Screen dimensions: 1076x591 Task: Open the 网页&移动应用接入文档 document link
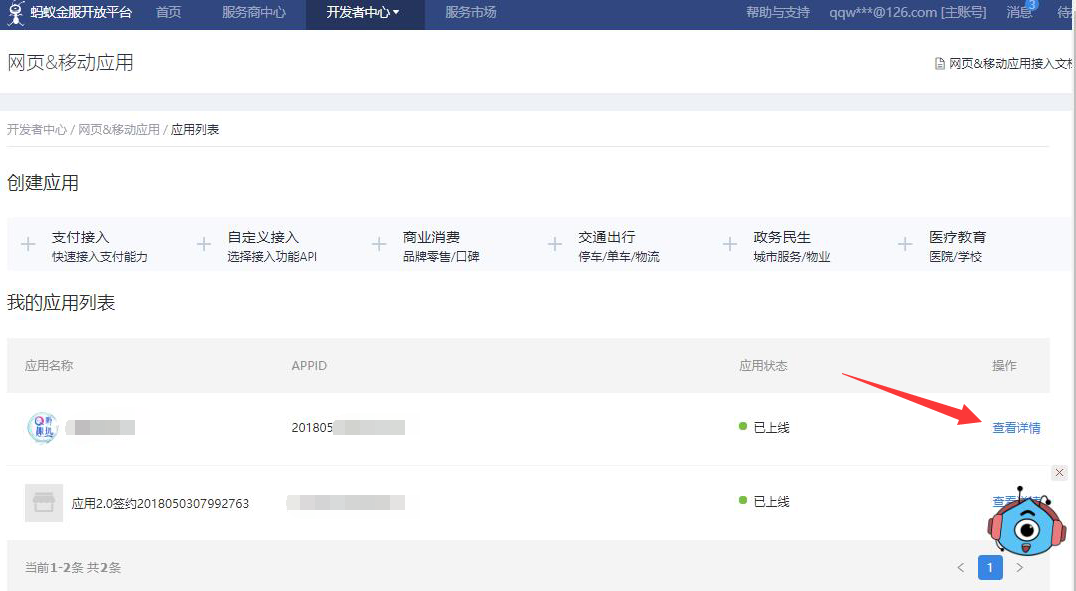coord(1008,63)
